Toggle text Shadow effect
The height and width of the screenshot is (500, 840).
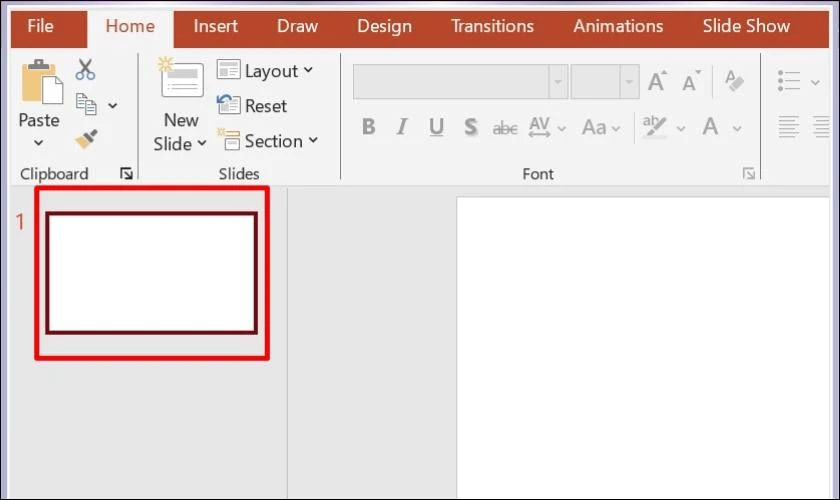tap(470, 127)
